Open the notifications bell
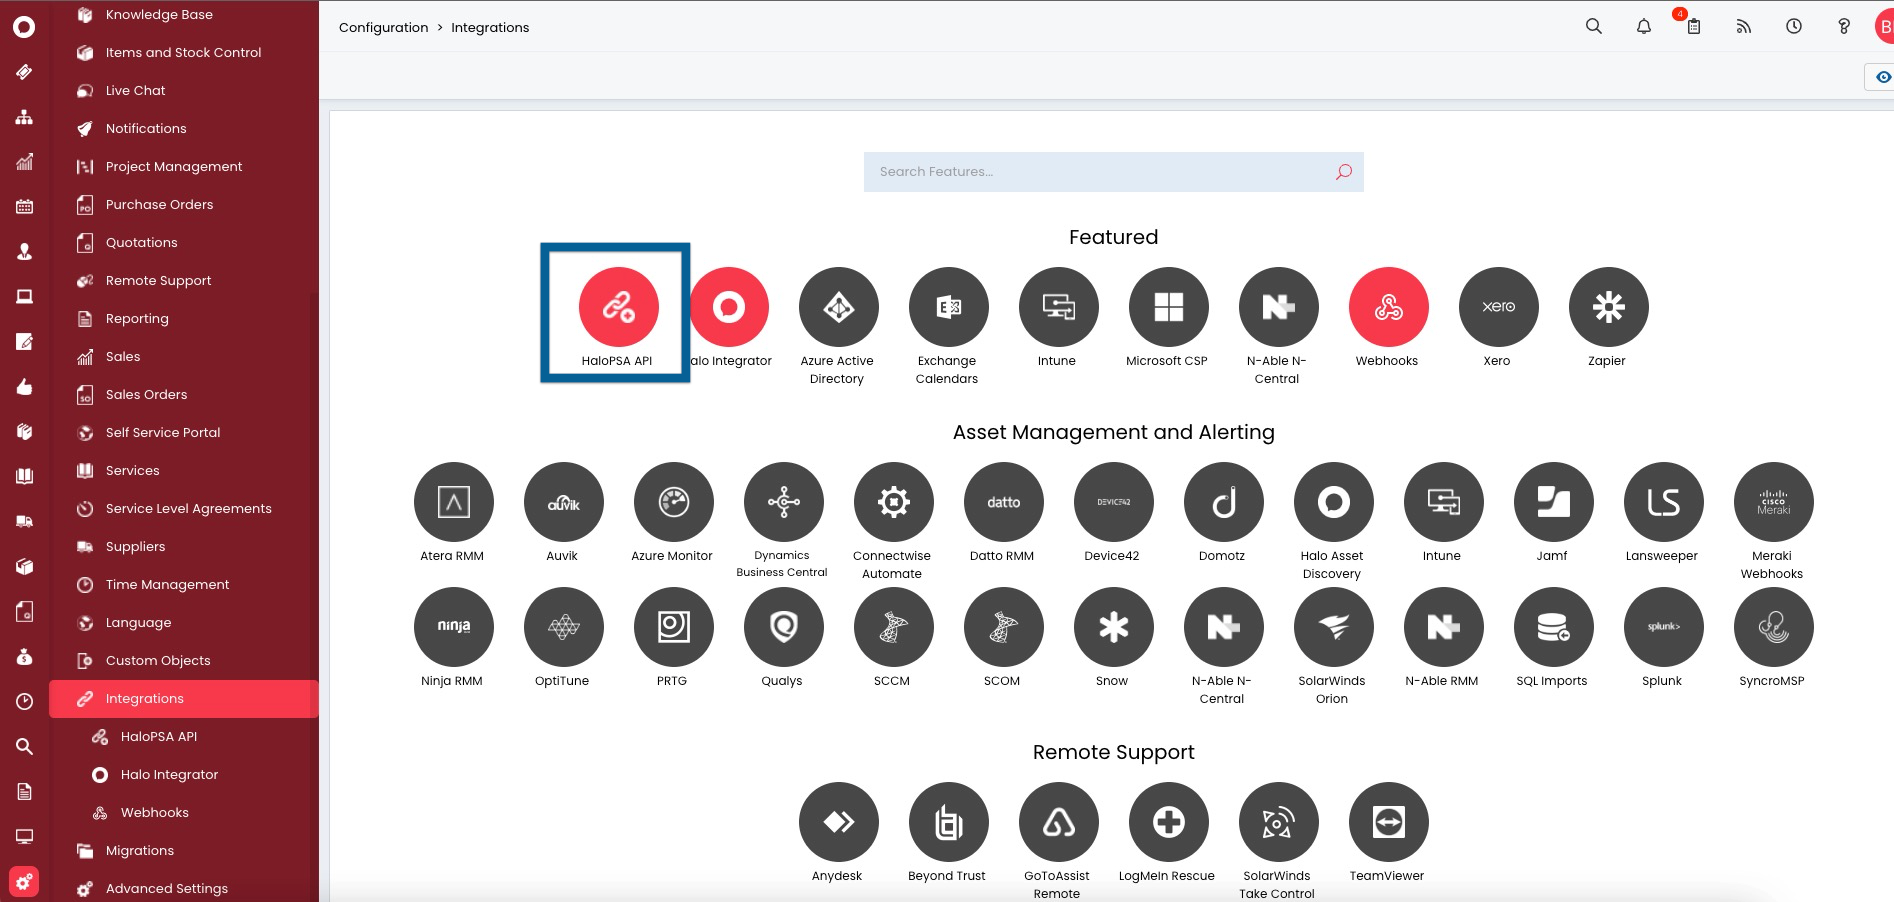This screenshot has width=1894, height=902. point(1644,27)
